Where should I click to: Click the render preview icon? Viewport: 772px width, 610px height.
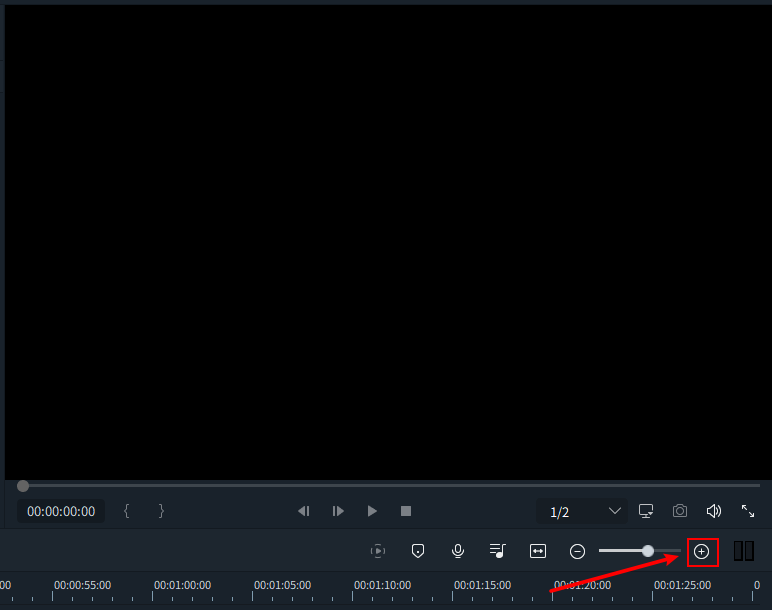click(x=378, y=551)
